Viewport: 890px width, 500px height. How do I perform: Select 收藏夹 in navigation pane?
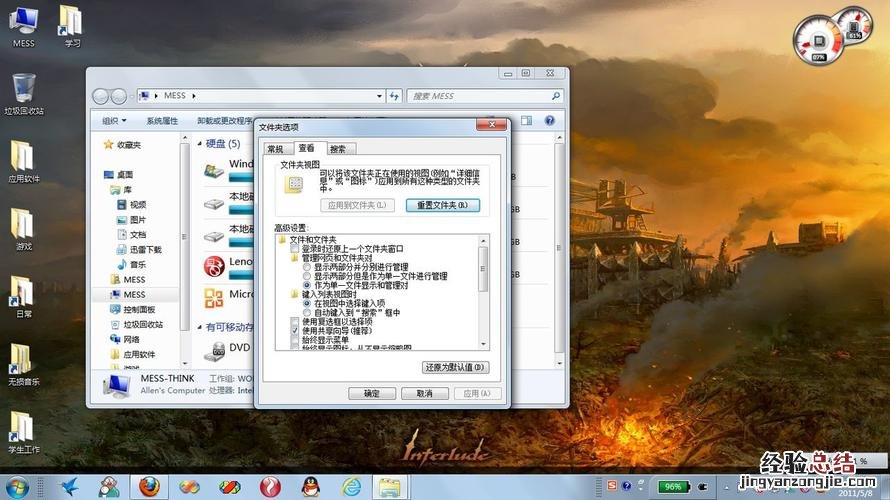123,145
